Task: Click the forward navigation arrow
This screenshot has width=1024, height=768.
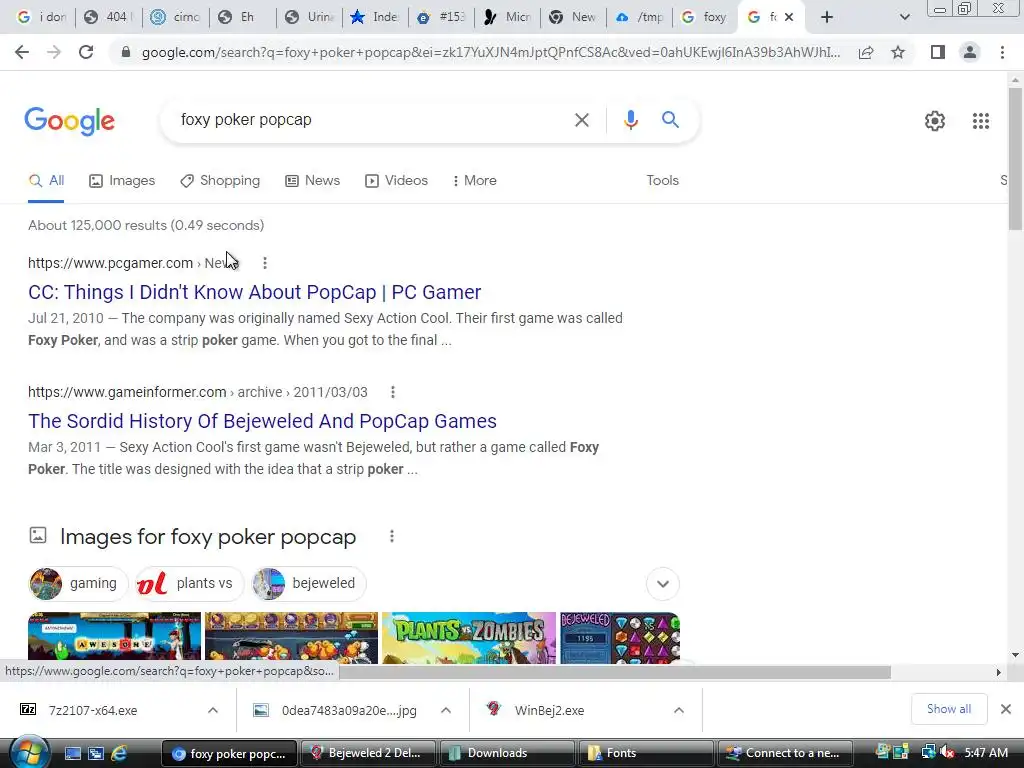Action: coord(54,52)
